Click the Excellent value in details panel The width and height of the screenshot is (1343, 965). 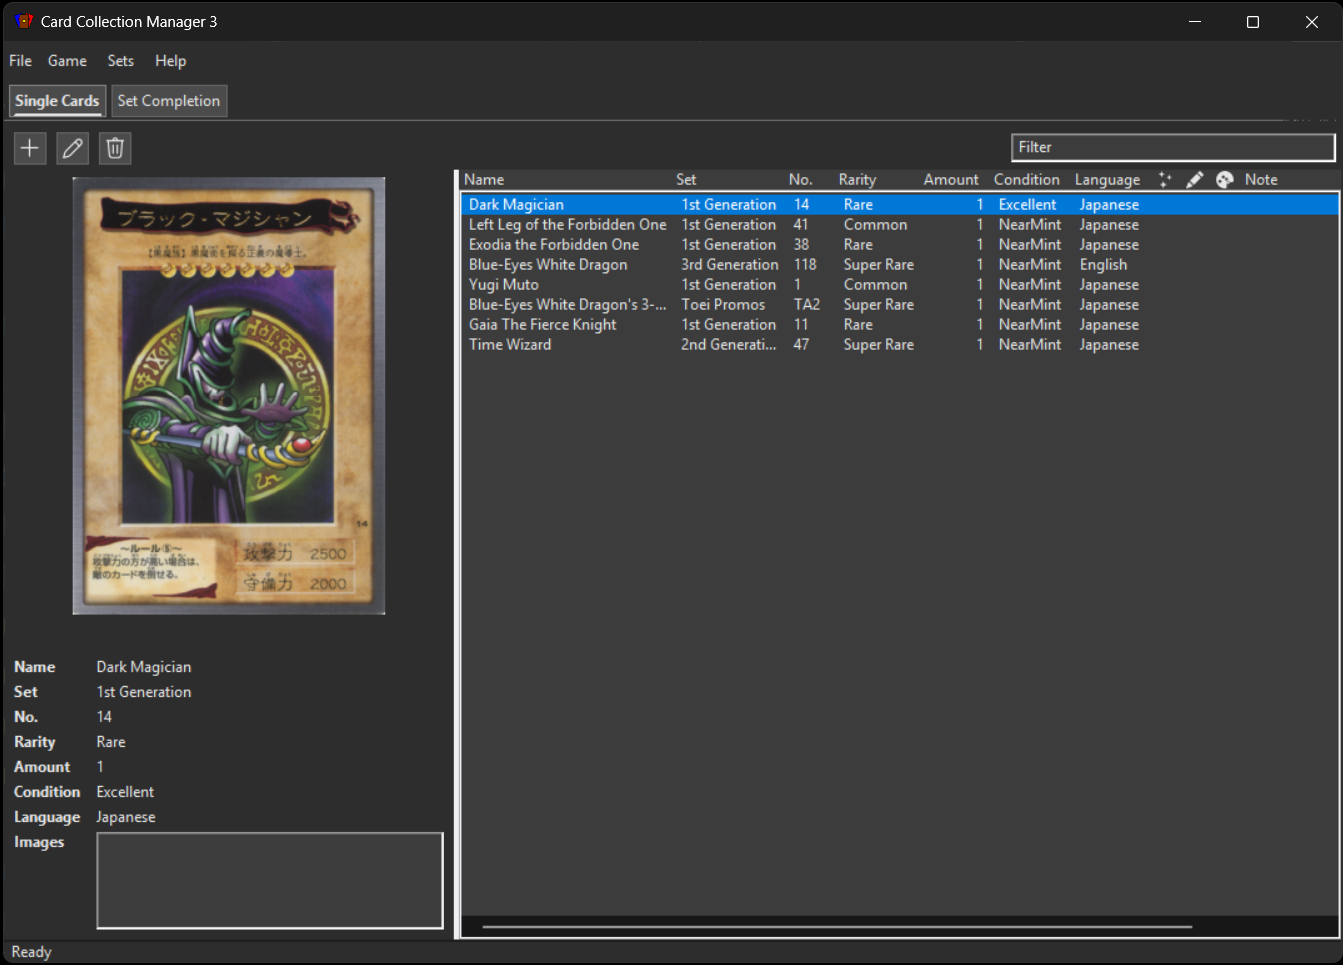coord(125,792)
